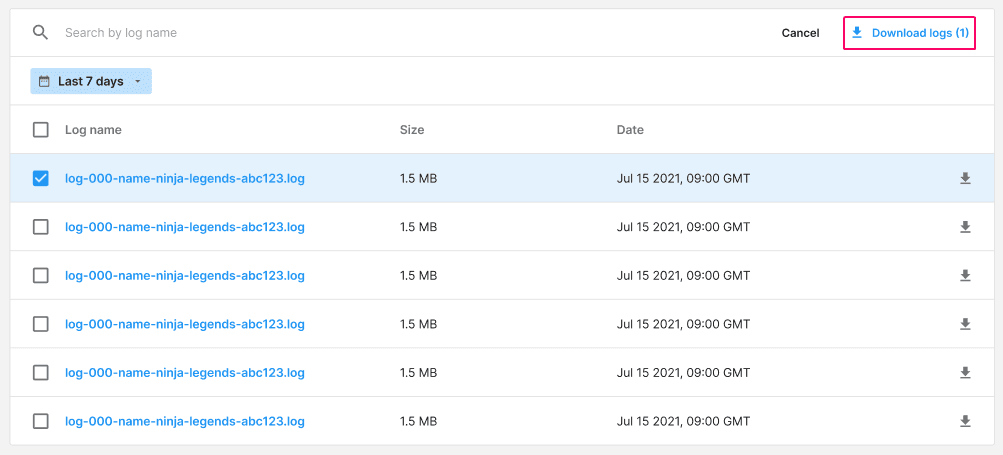
Task: Click the calendar icon in date filter
Action: coord(44,81)
